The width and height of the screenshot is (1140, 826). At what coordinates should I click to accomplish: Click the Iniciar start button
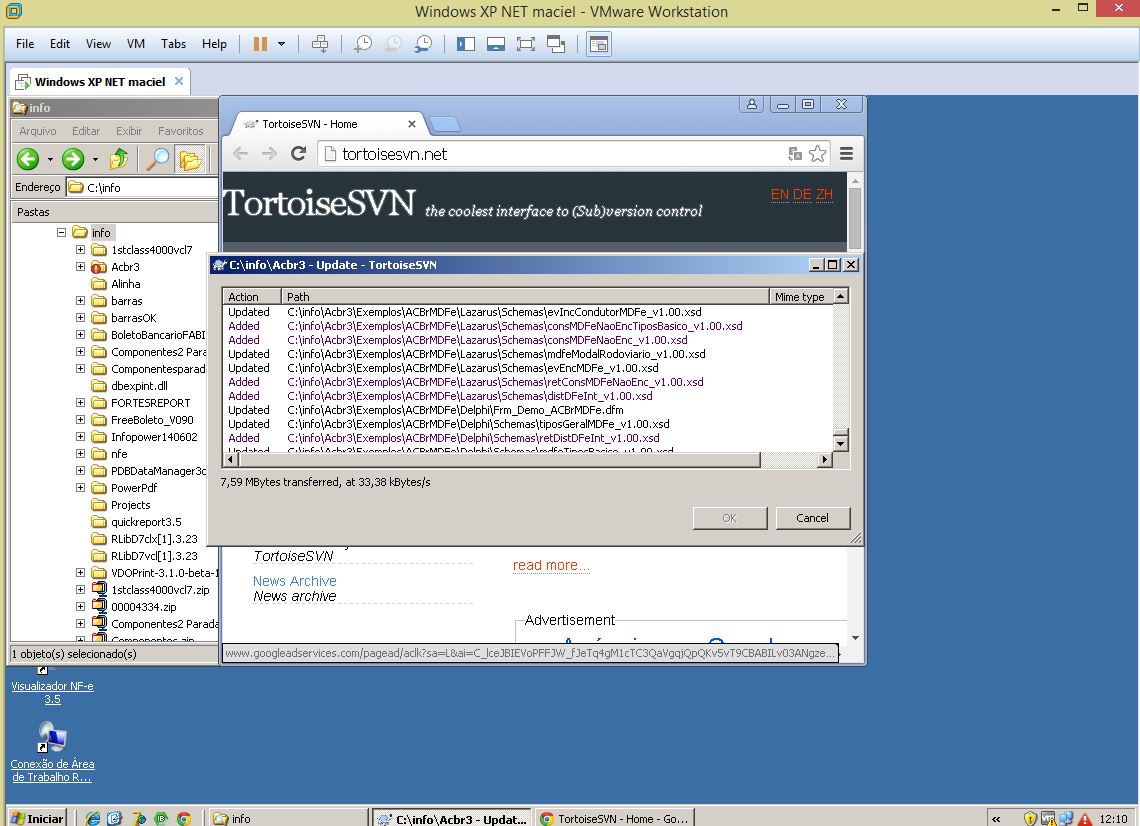pyautogui.click(x=37, y=818)
